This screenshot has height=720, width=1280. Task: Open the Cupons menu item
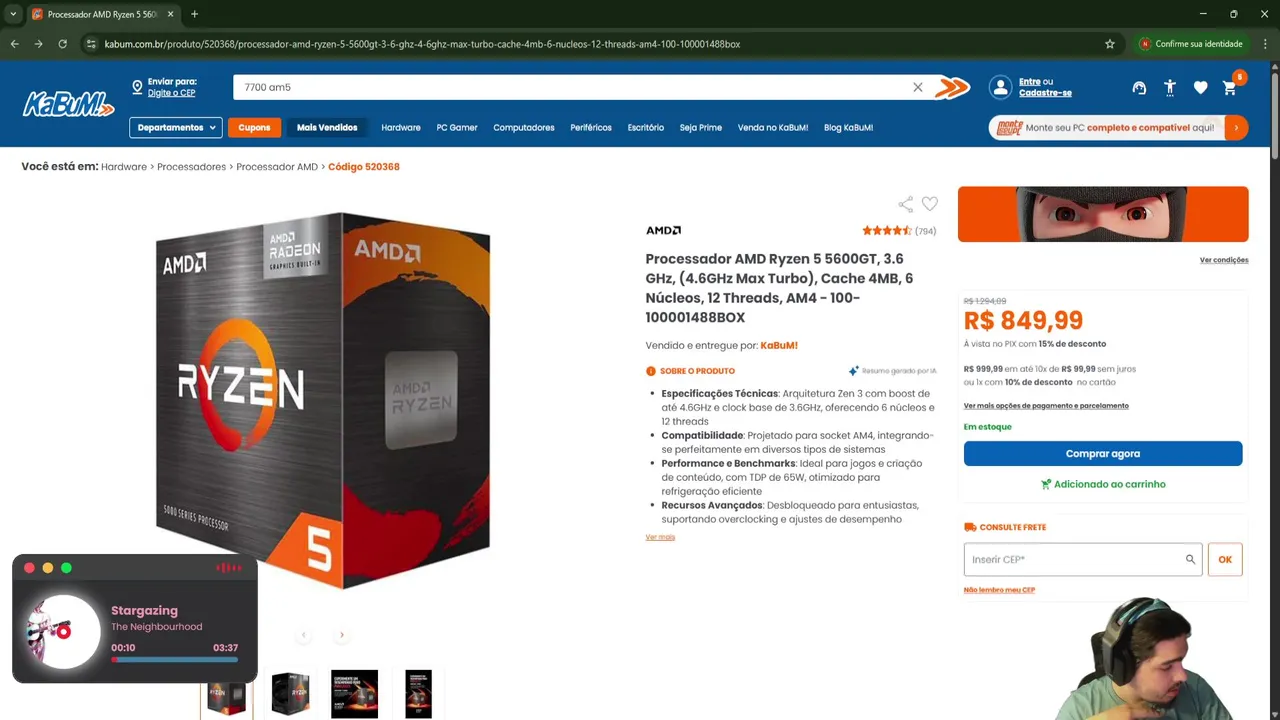point(254,128)
